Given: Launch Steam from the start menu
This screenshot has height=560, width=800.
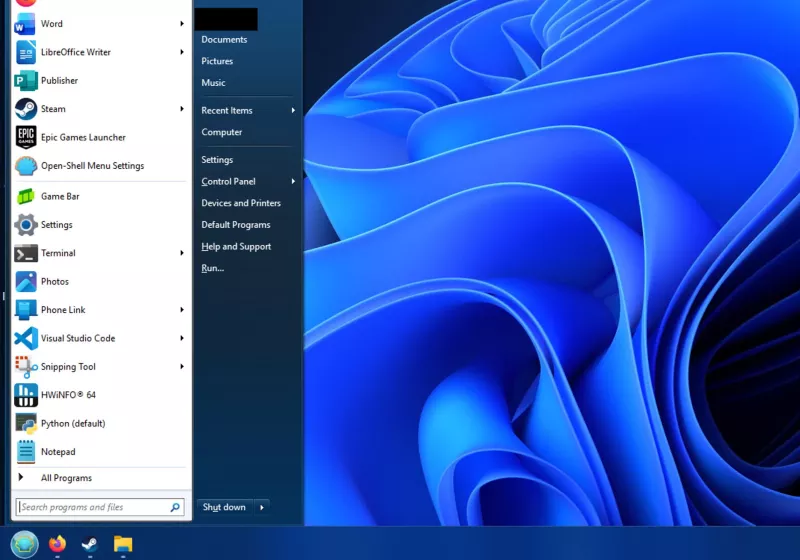Looking at the screenshot, I should point(26,109).
